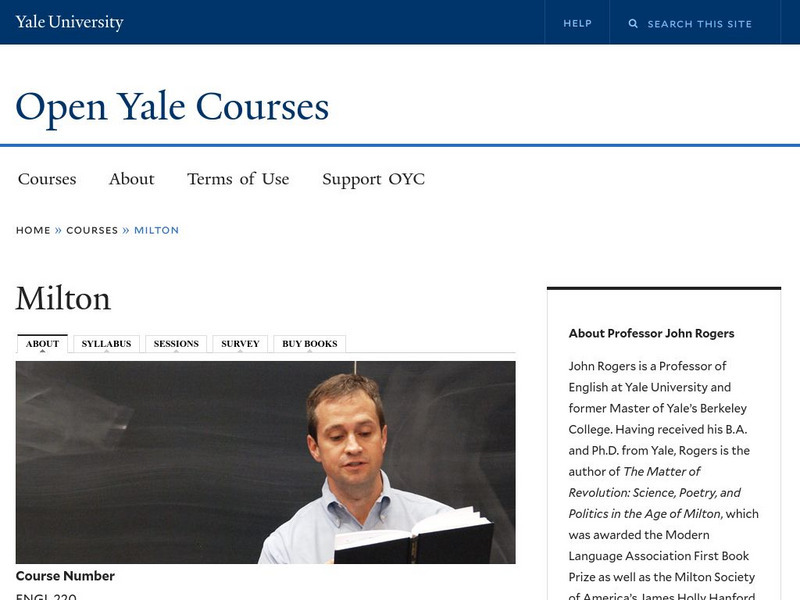
Task: Click the Milton breadcrumb item
Action: point(156,230)
